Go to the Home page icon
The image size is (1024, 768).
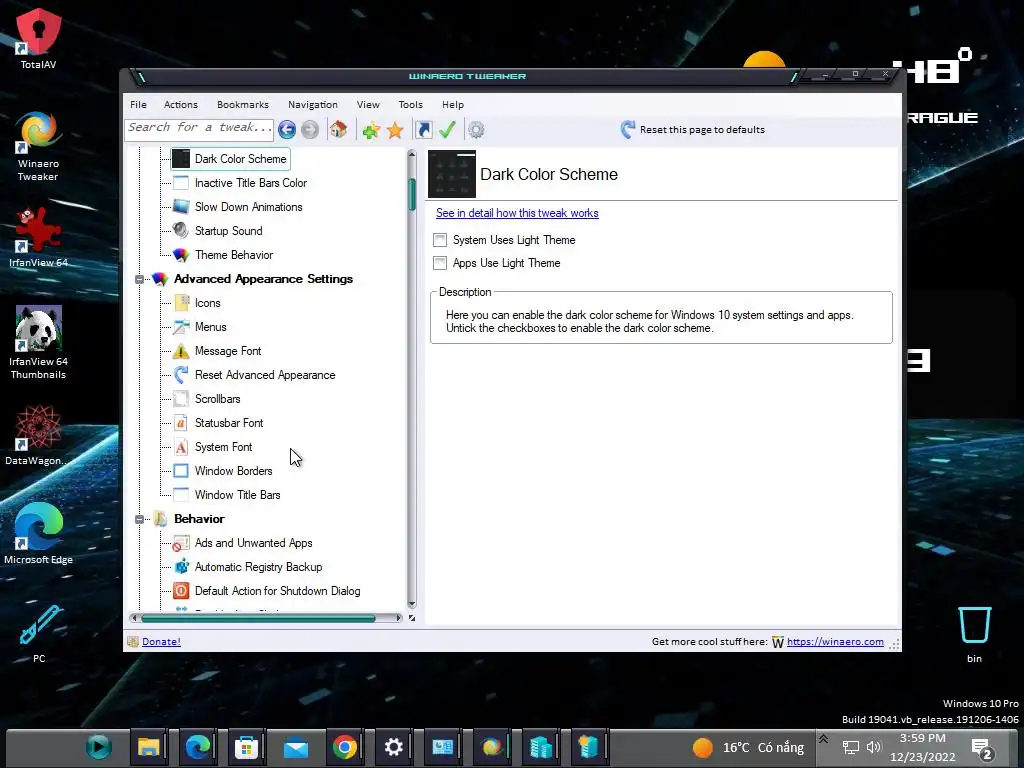(x=338, y=129)
